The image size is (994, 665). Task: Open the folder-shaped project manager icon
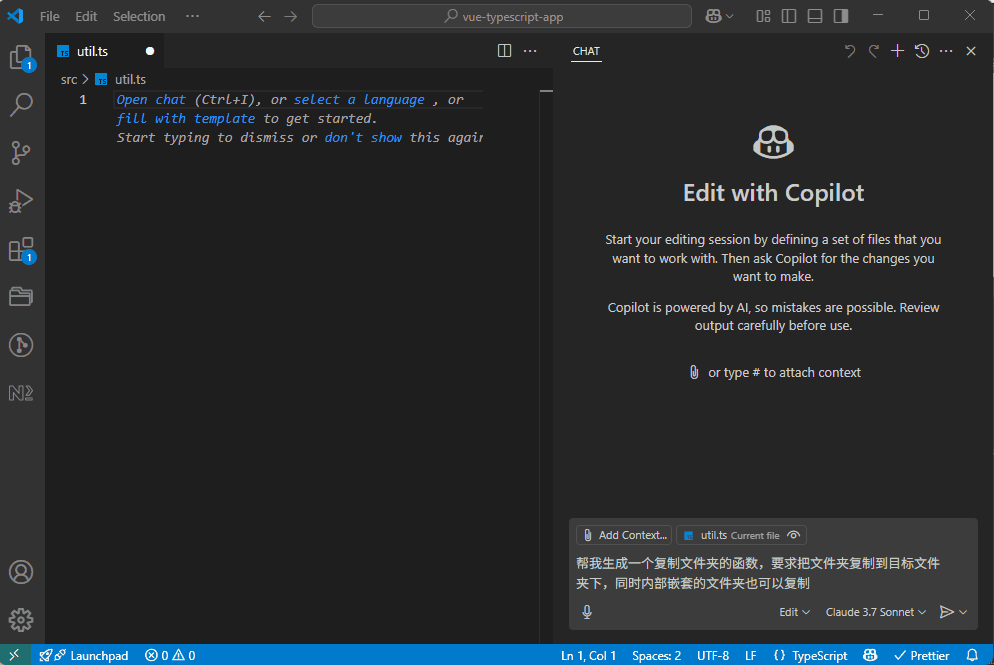pos(22,297)
